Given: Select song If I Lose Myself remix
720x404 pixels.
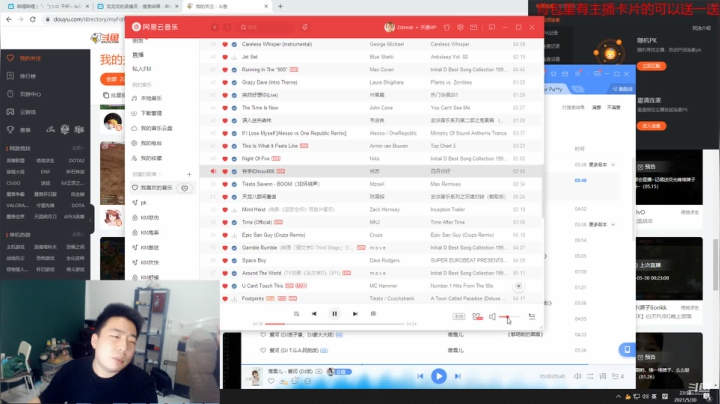Looking at the screenshot, I should pyautogui.click(x=294, y=133).
